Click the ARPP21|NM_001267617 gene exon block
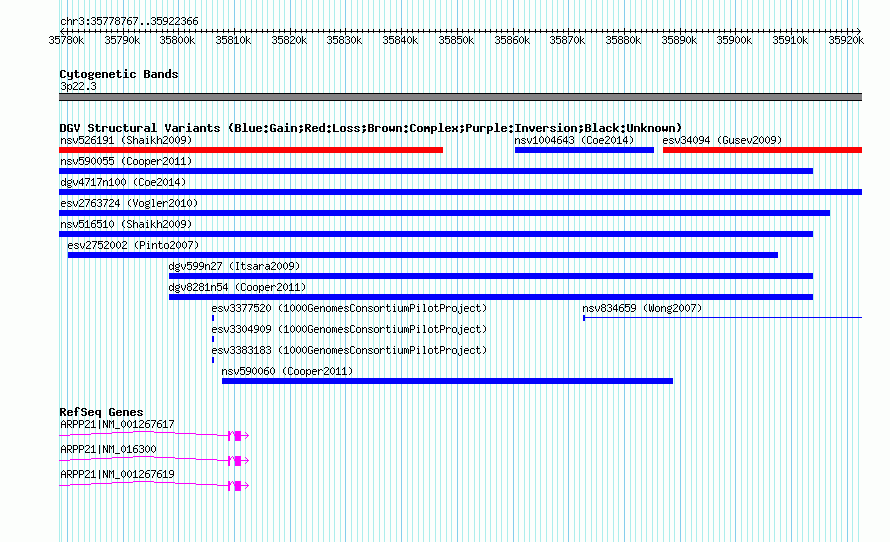The width and height of the screenshot is (890, 542). click(238, 436)
